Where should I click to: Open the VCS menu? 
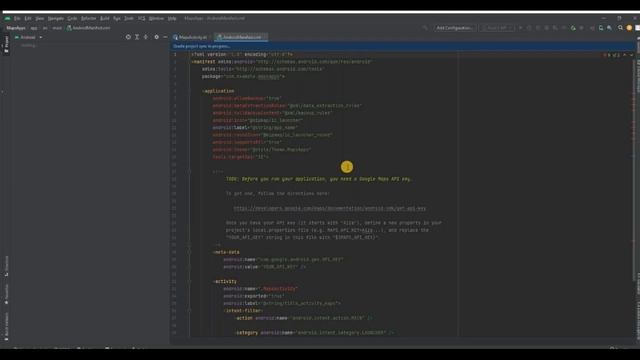pos(141,18)
